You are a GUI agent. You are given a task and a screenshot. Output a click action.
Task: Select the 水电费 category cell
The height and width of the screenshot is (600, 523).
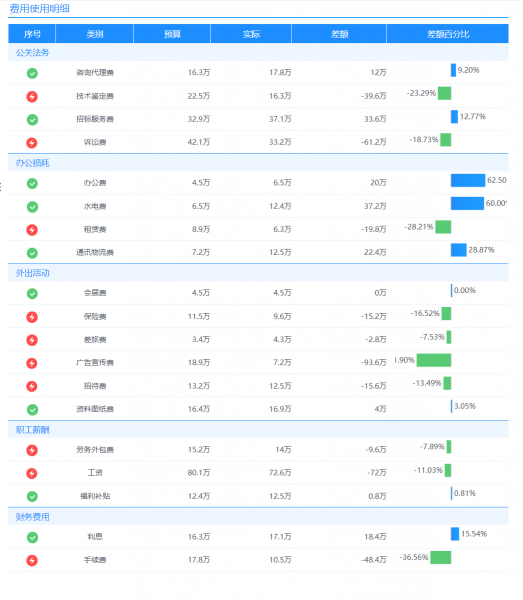click(x=95, y=206)
